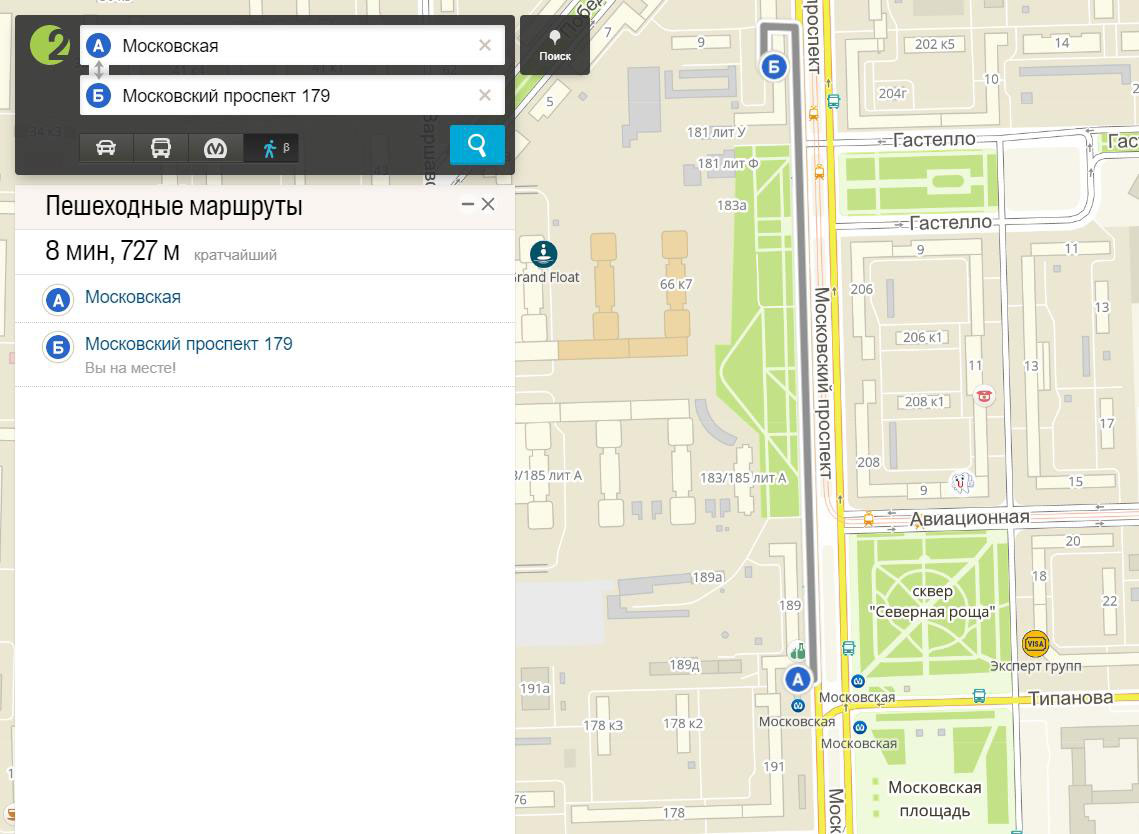This screenshot has width=1139, height=834.
Task: Edit the Московская start point input
Action: click(x=290, y=45)
